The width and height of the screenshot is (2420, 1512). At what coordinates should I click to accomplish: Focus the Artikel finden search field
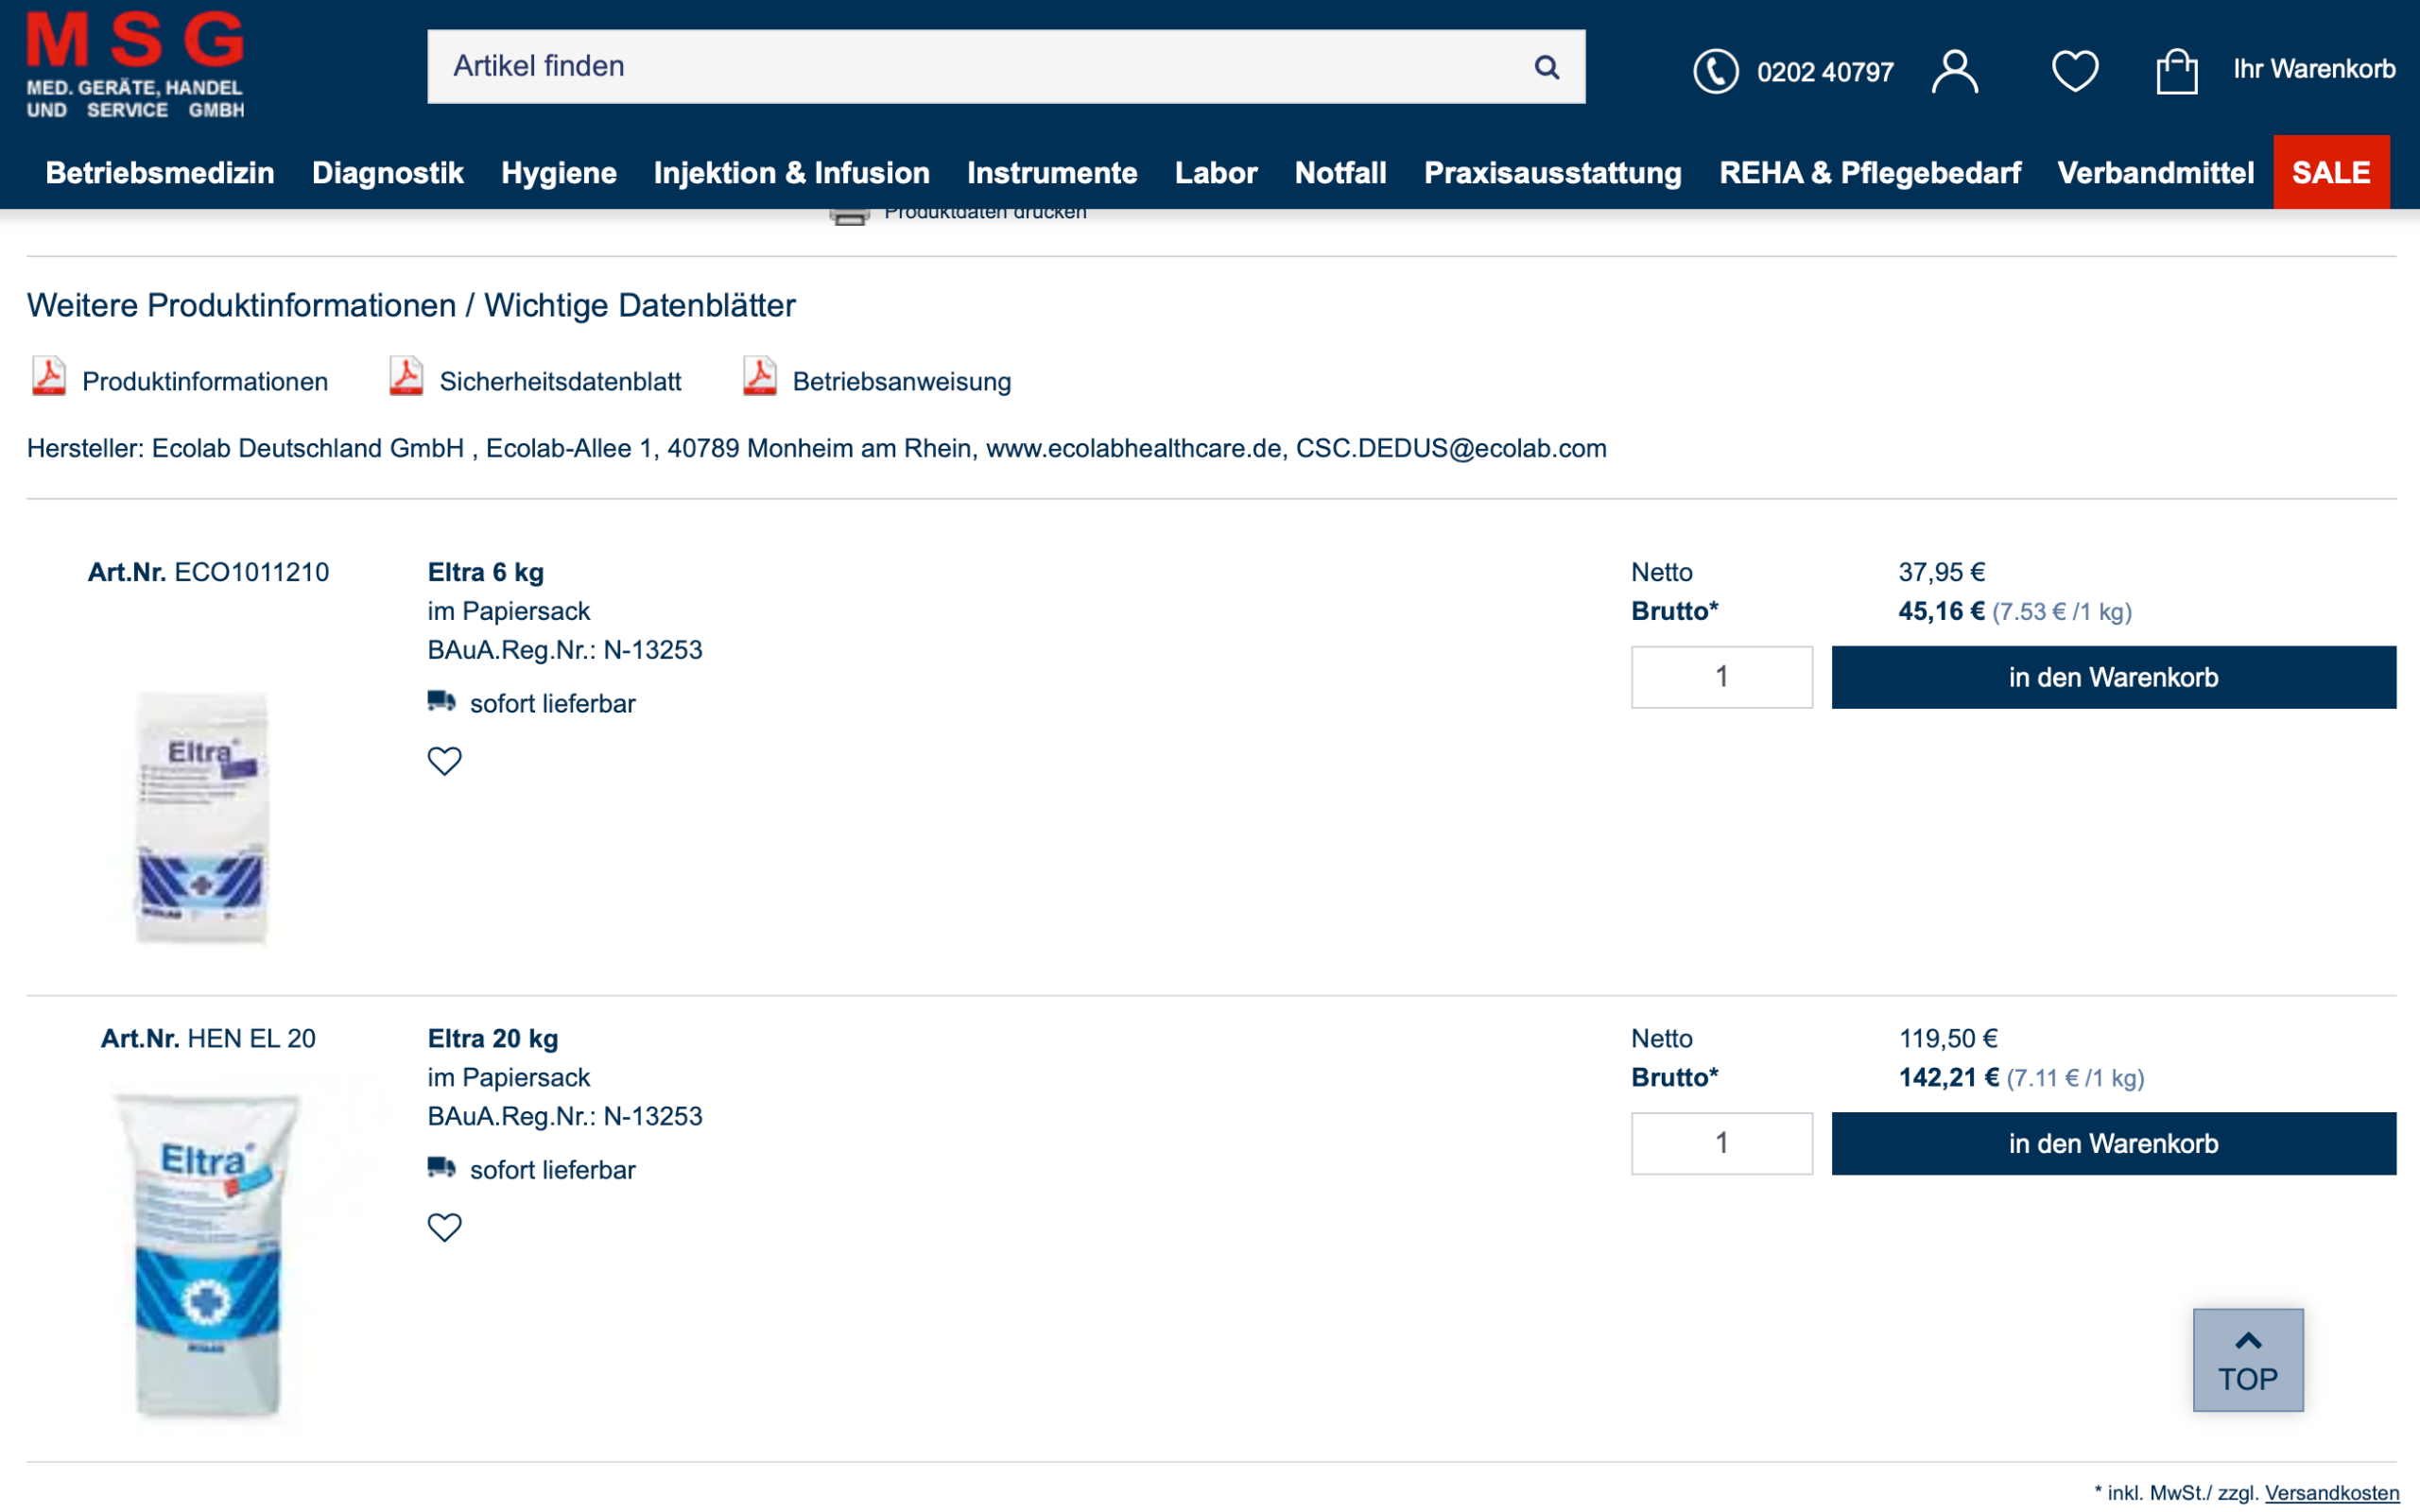pyautogui.click(x=1006, y=66)
